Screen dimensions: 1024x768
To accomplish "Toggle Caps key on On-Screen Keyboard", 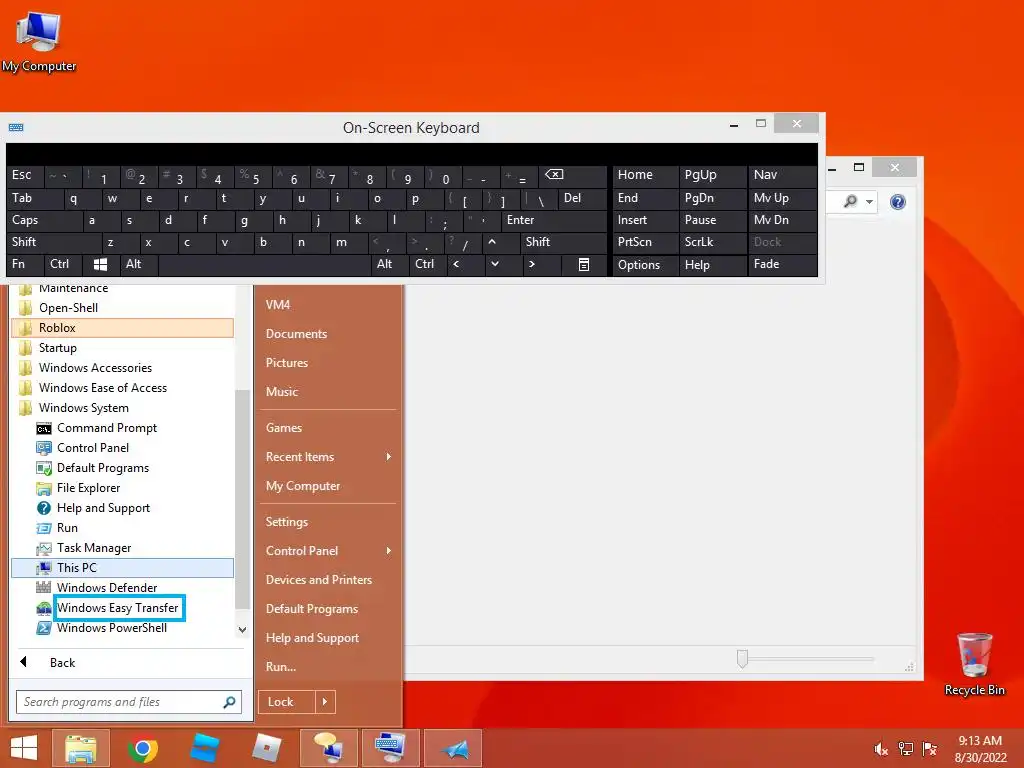I will [44, 221].
